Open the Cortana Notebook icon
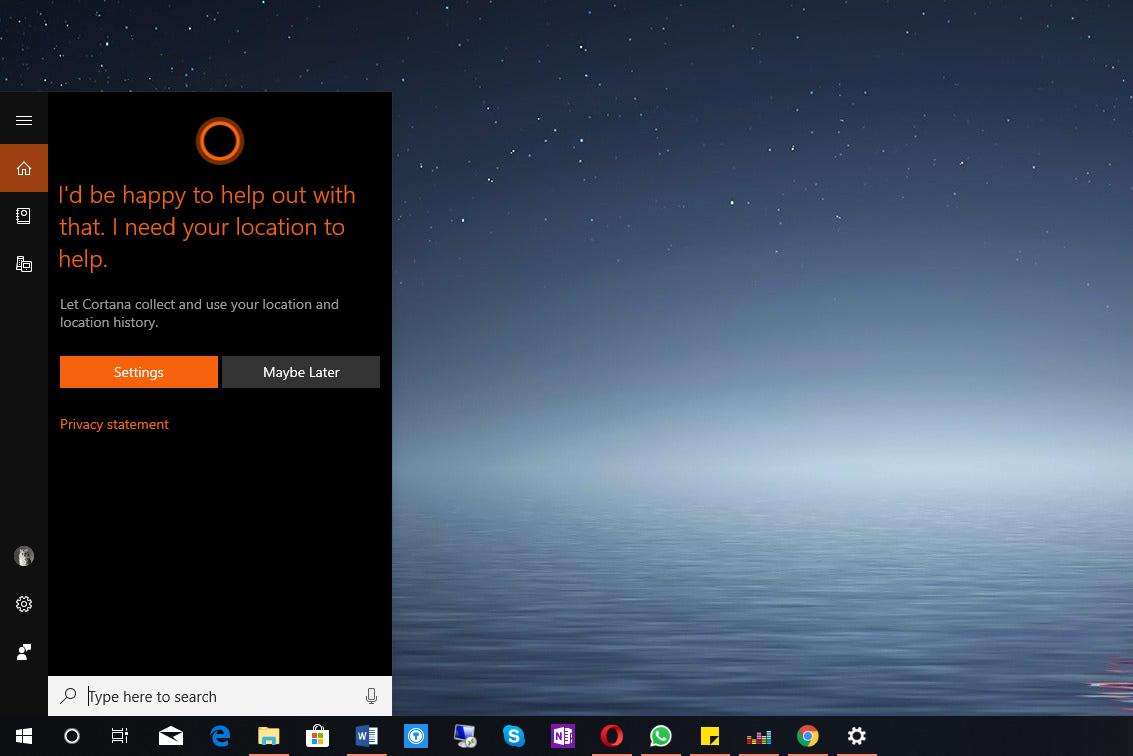 24,216
